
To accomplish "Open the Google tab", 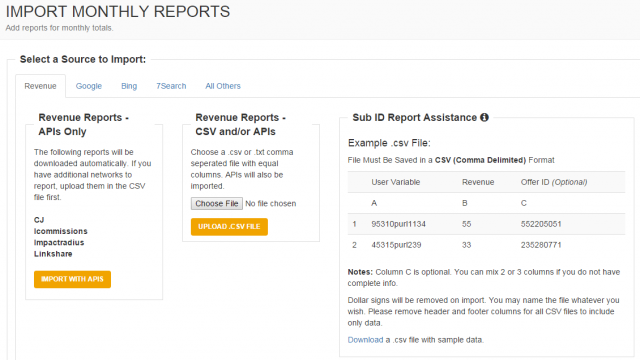I will [89, 86].
